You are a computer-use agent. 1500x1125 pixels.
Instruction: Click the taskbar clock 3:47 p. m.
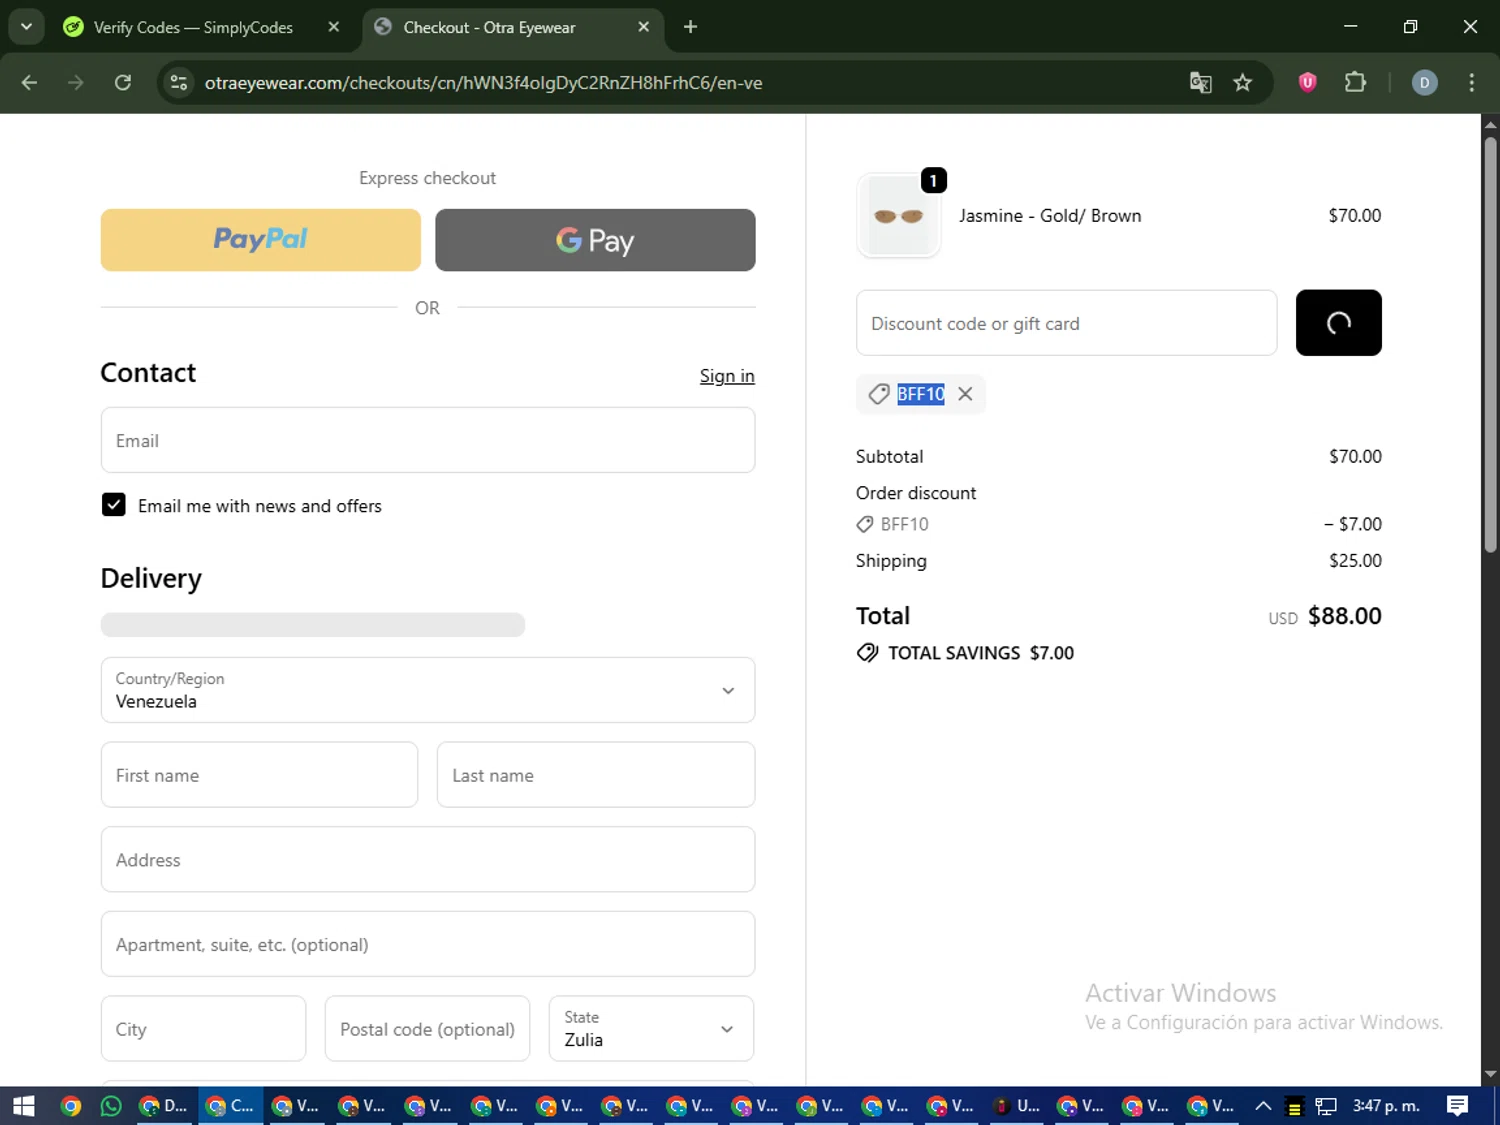(1386, 1106)
